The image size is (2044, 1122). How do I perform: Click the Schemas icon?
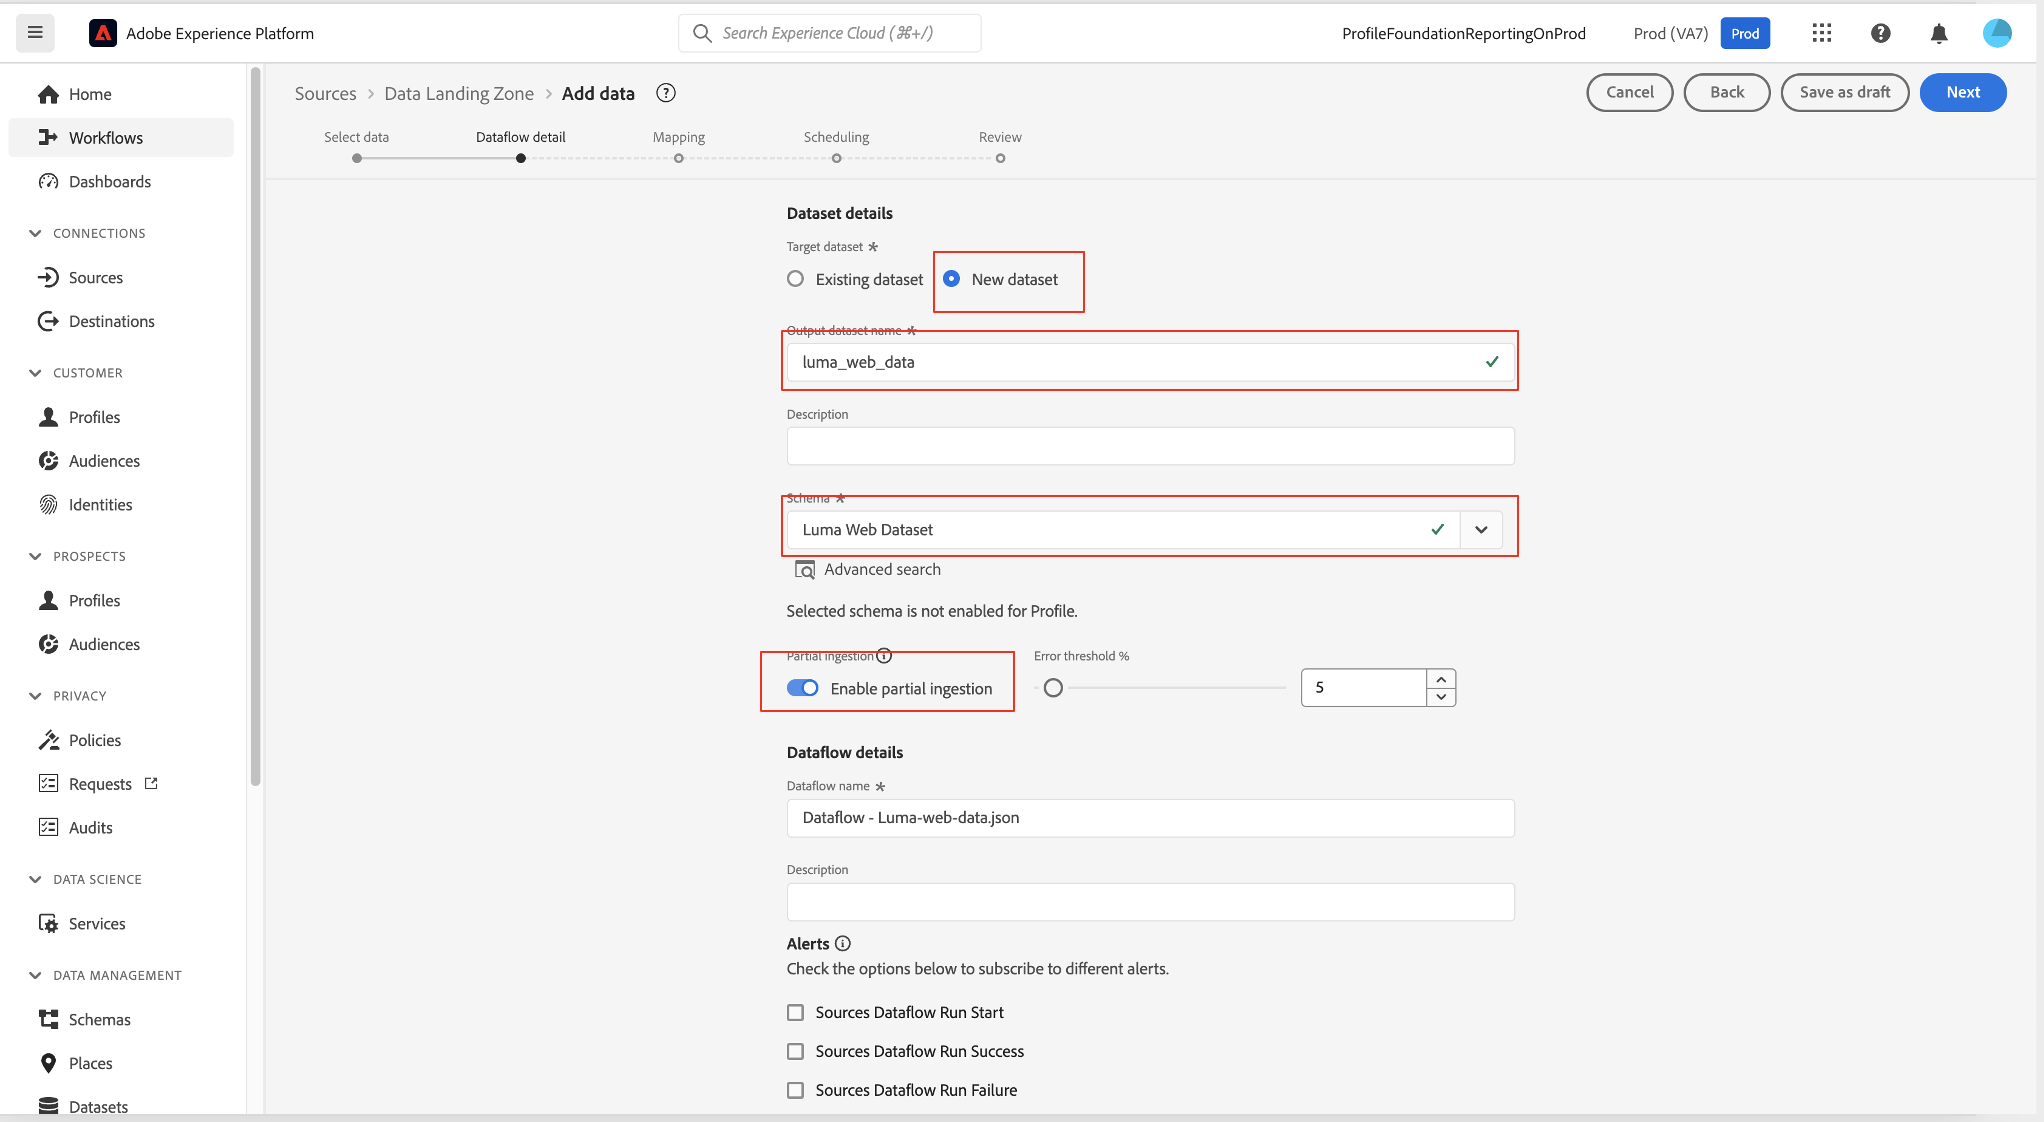point(48,1019)
